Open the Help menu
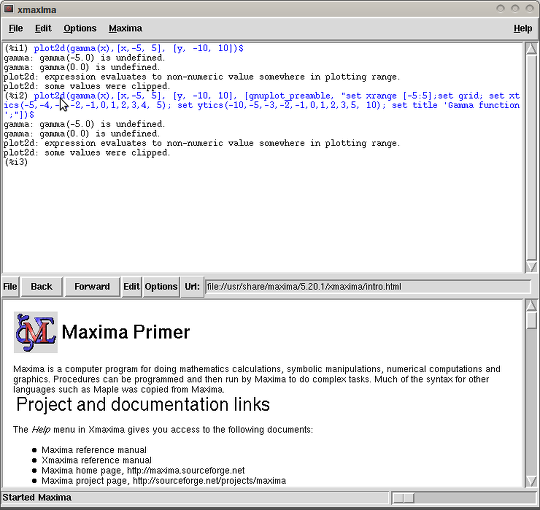The image size is (540, 510). (x=522, y=28)
